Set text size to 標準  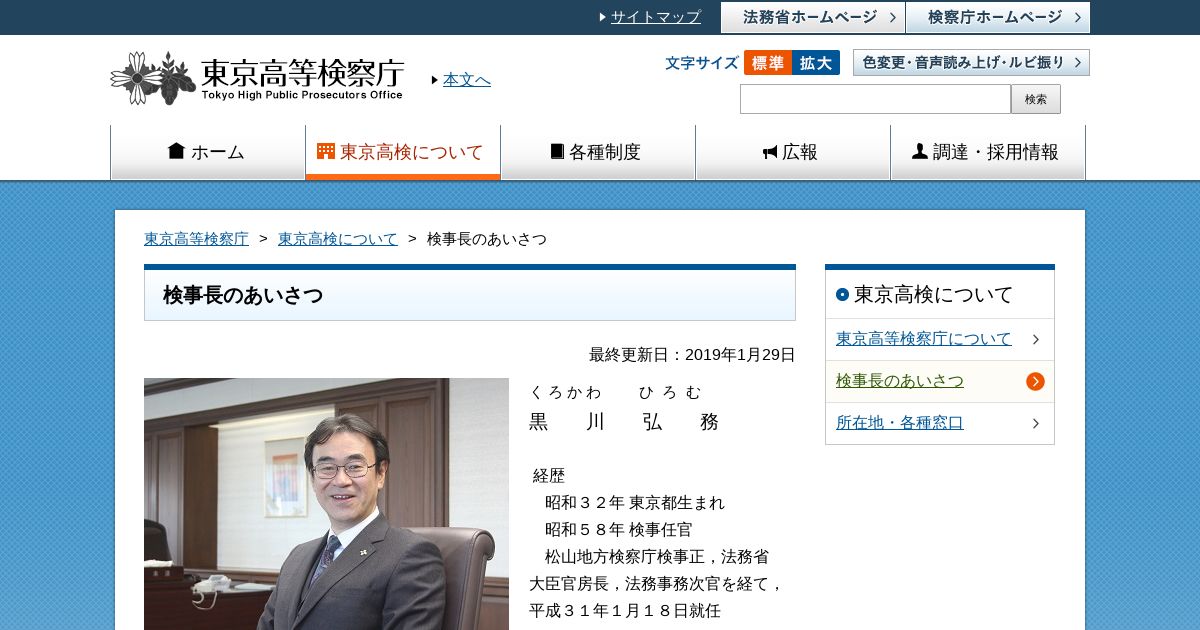(768, 63)
